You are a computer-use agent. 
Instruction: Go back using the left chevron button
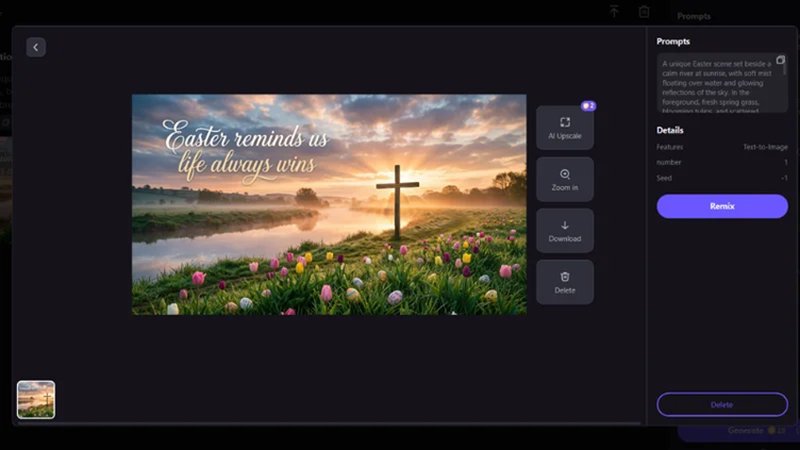(36, 47)
